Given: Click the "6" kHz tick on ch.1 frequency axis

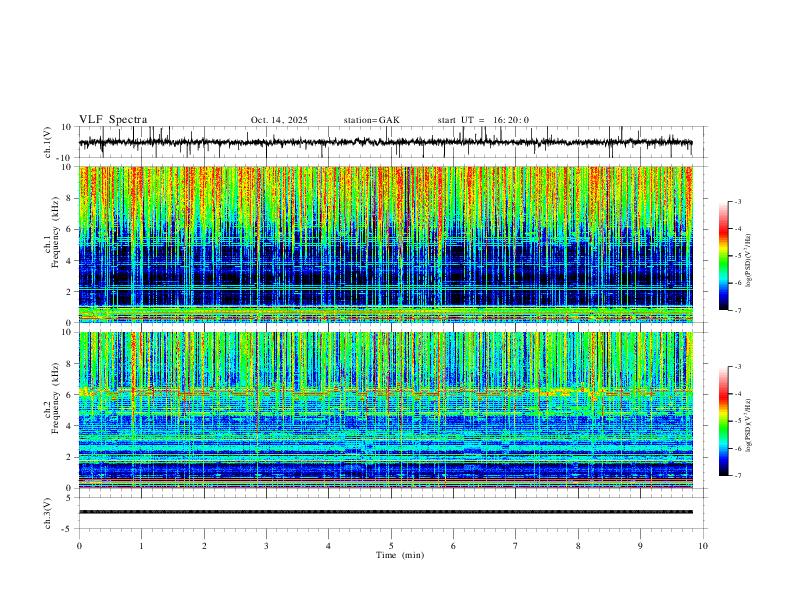Looking at the screenshot, I should tap(69, 229).
